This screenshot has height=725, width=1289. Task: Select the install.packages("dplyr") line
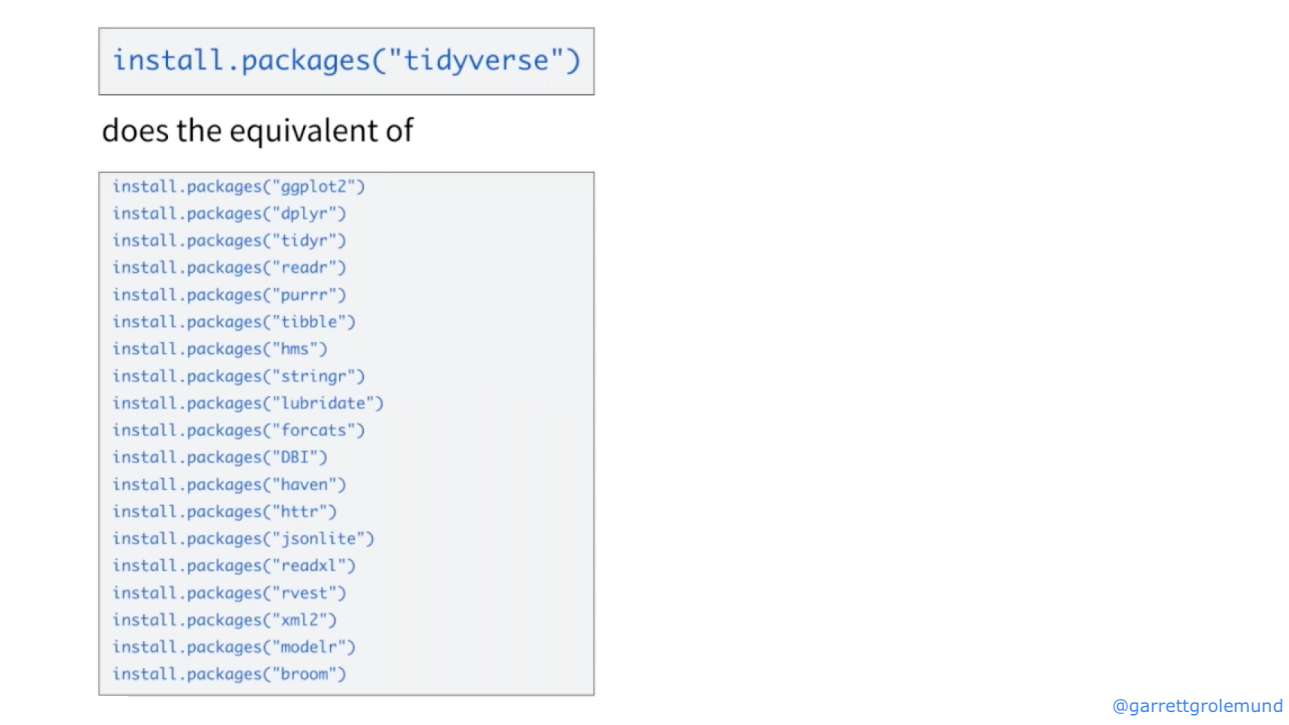229,214
